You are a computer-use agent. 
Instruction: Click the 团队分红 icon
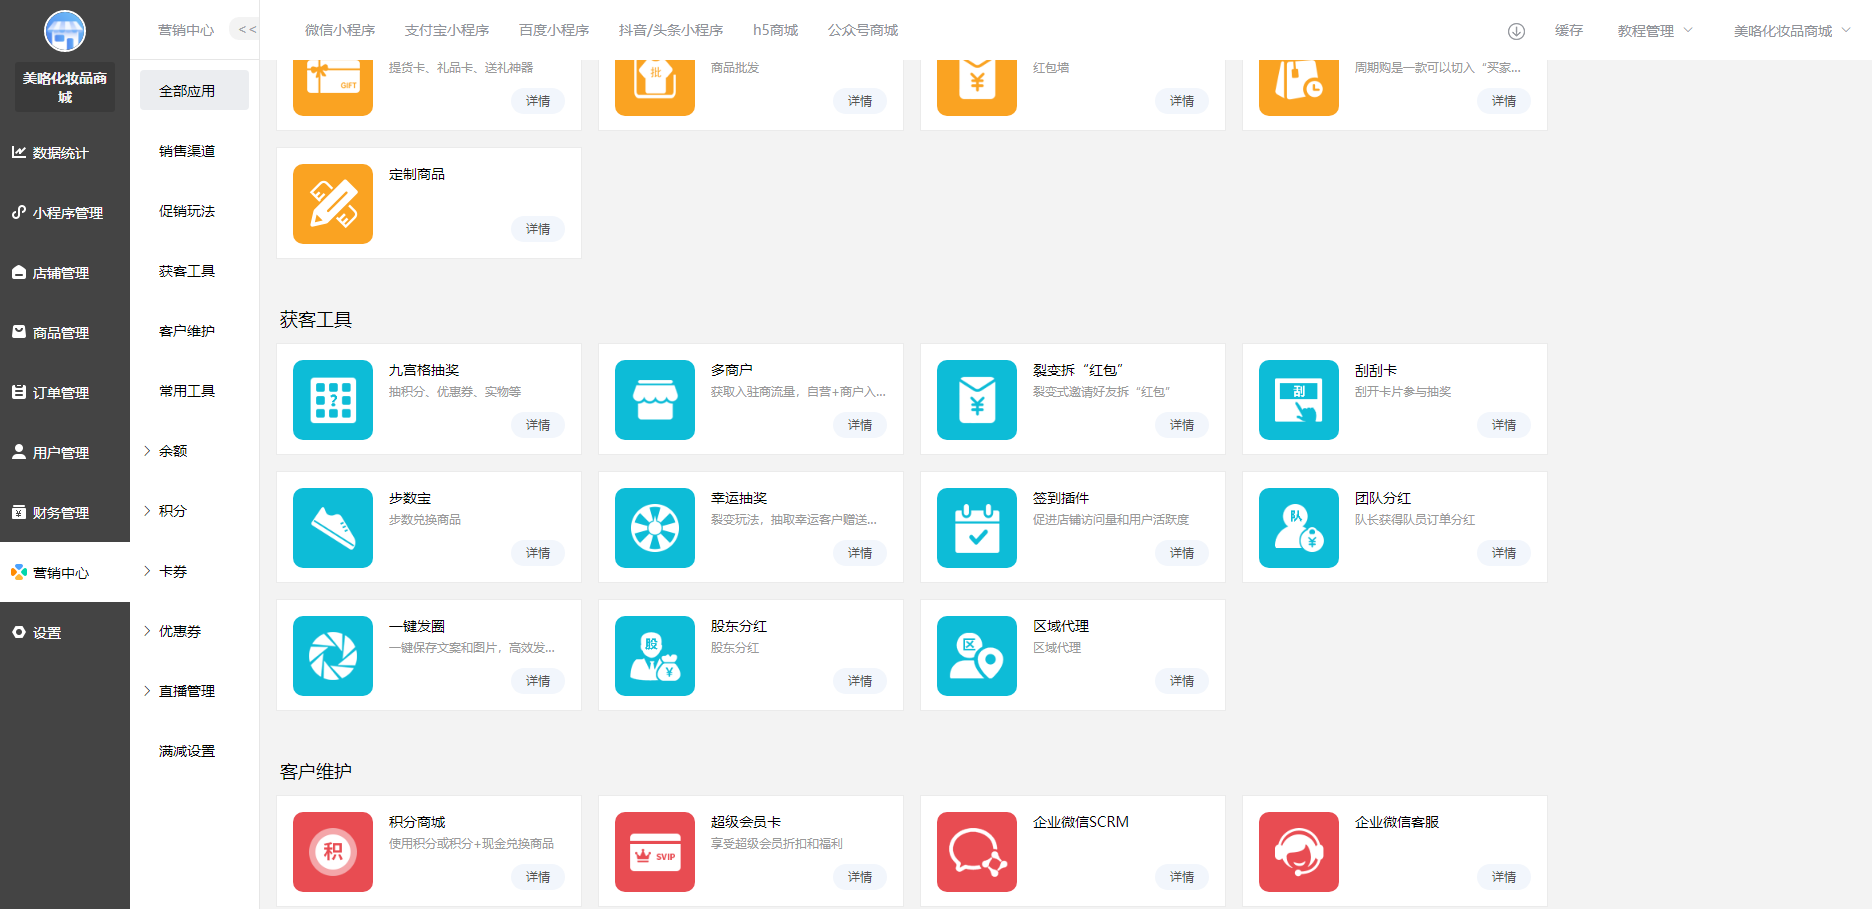point(1299,528)
